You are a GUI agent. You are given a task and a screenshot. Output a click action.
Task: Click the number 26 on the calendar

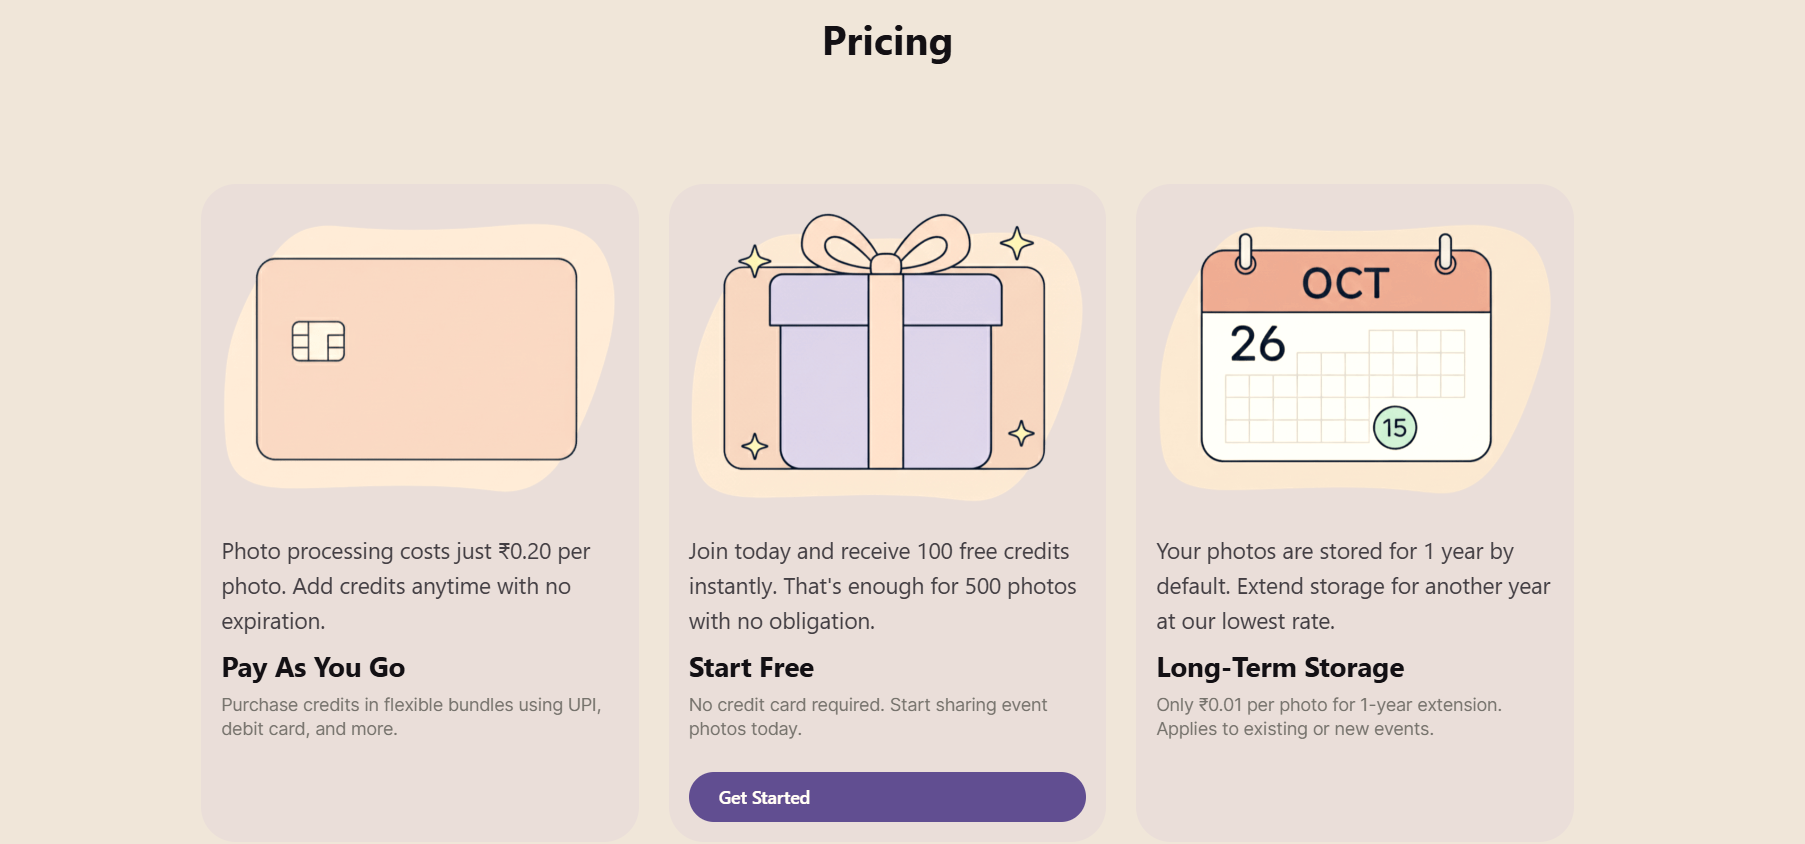1257,344
